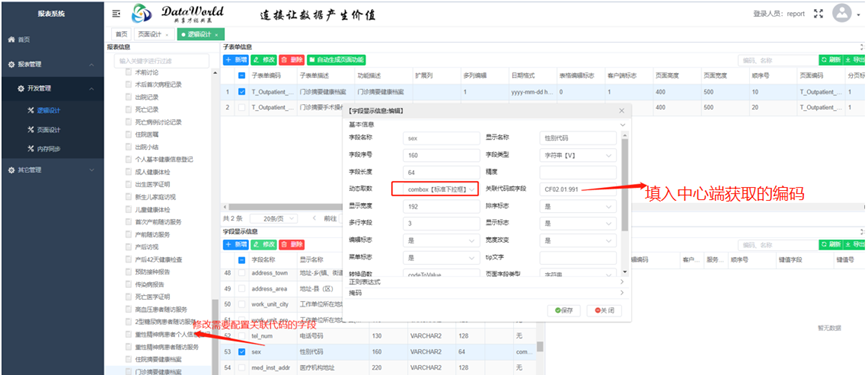The image size is (868, 375).
Task: Check the address_area row checkbox
Action: tap(241, 289)
